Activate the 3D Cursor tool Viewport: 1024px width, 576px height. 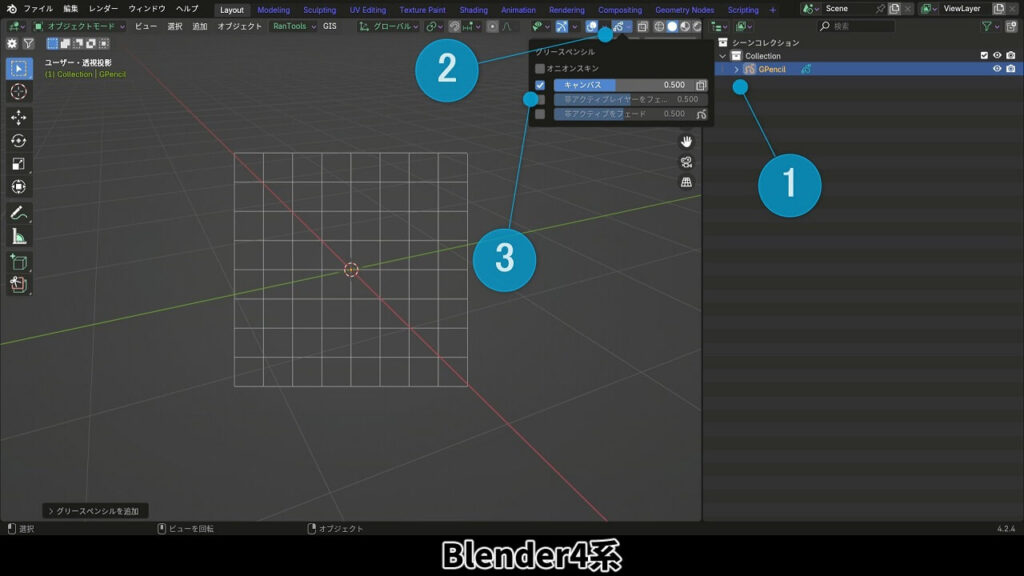coord(19,91)
